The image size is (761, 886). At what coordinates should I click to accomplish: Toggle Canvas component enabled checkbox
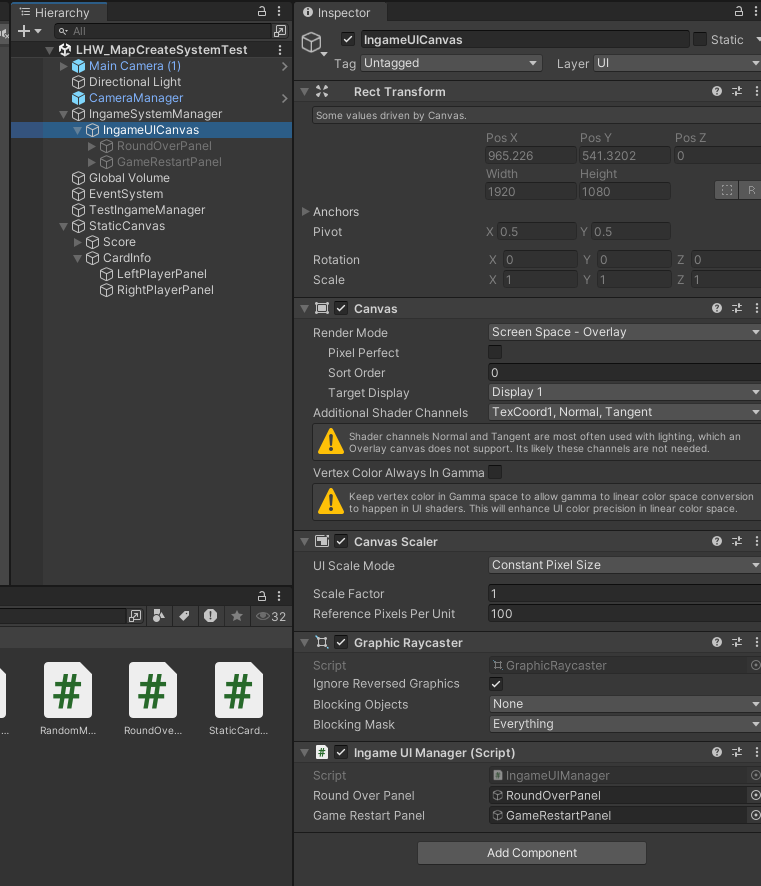click(341, 309)
